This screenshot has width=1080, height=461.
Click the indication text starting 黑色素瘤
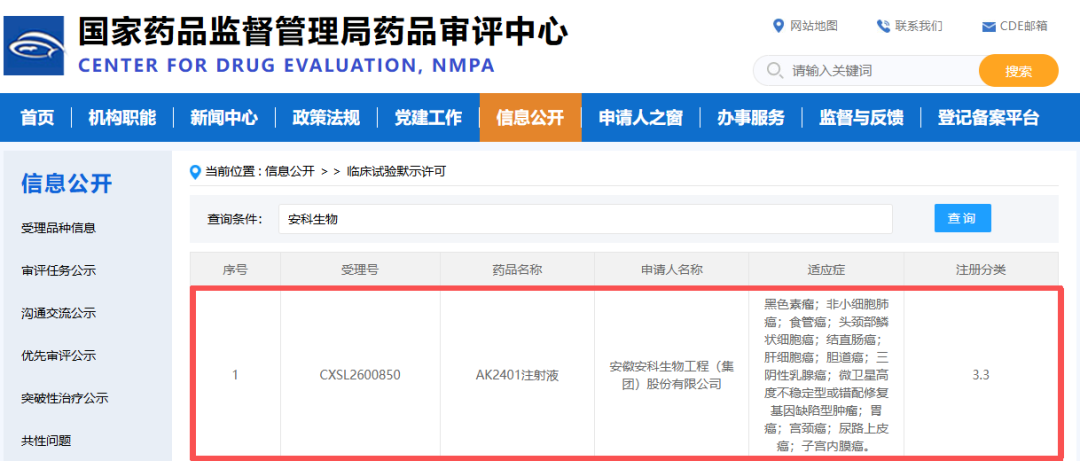tap(826, 375)
